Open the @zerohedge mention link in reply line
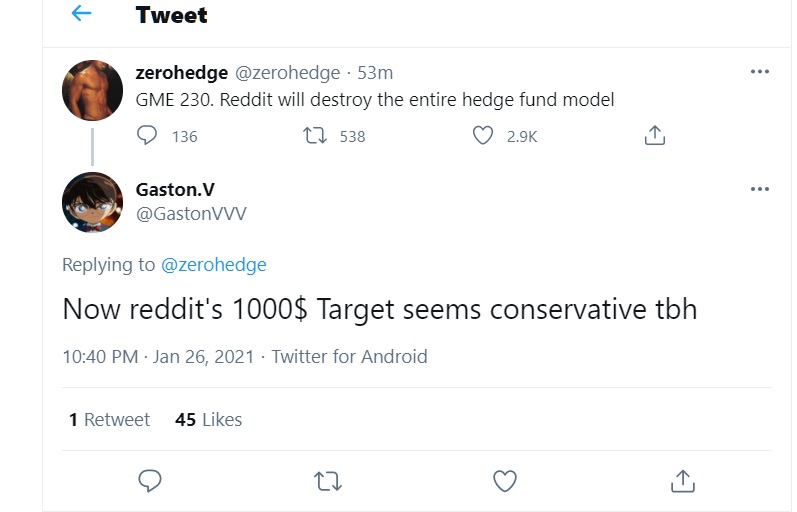Image resolution: width=797 pixels, height=512 pixels. 213,265
